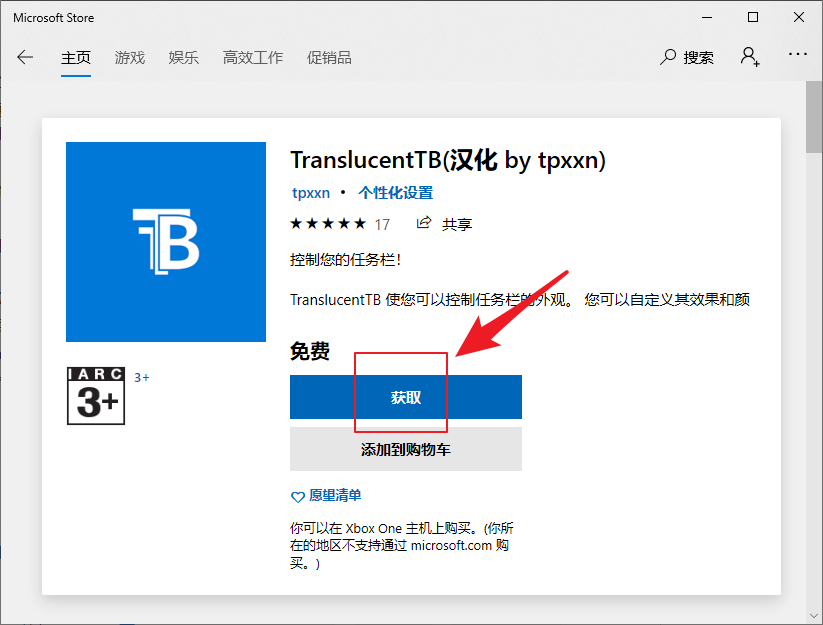This screenshot has width=823, height=625.
Task: Open the 高效工作 tab
Action: 252,57
